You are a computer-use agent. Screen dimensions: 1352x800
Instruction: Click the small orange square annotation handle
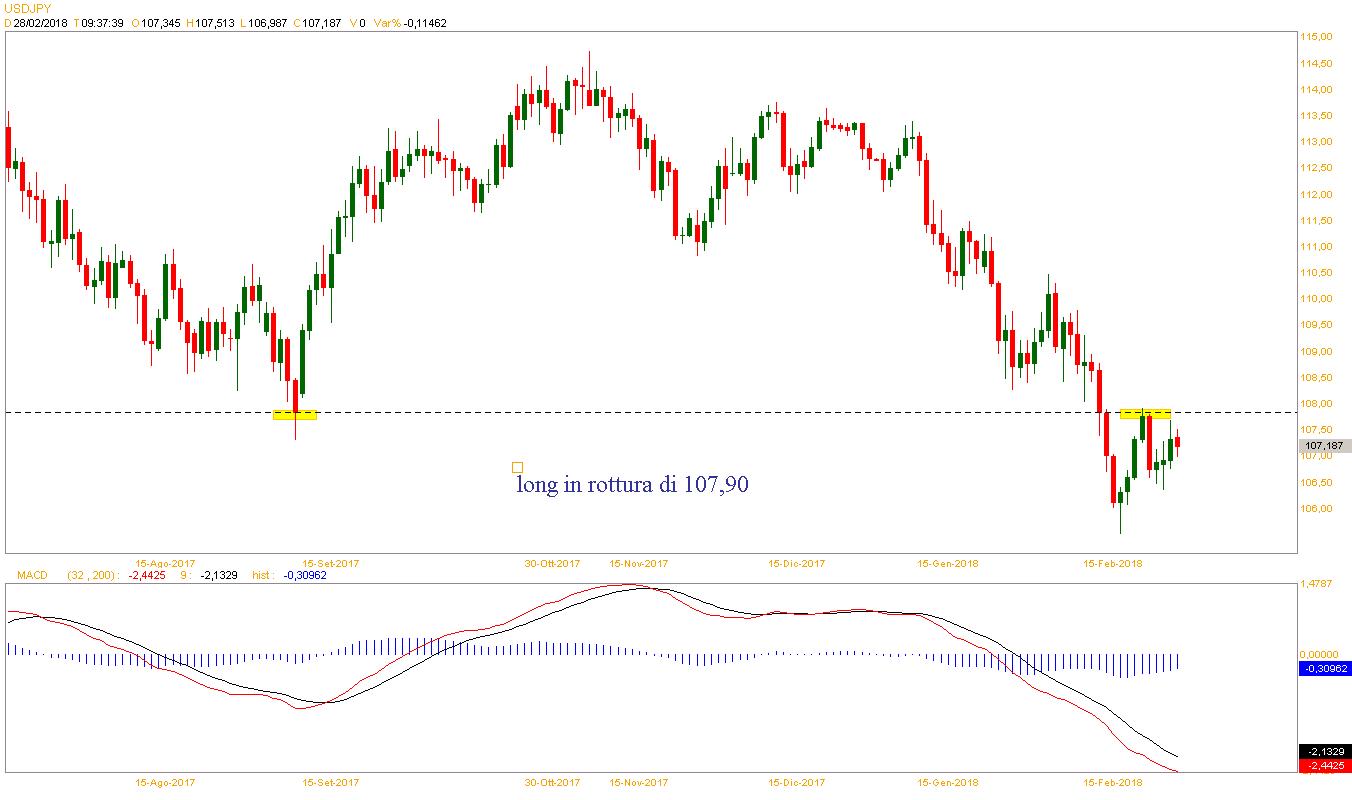517,467
